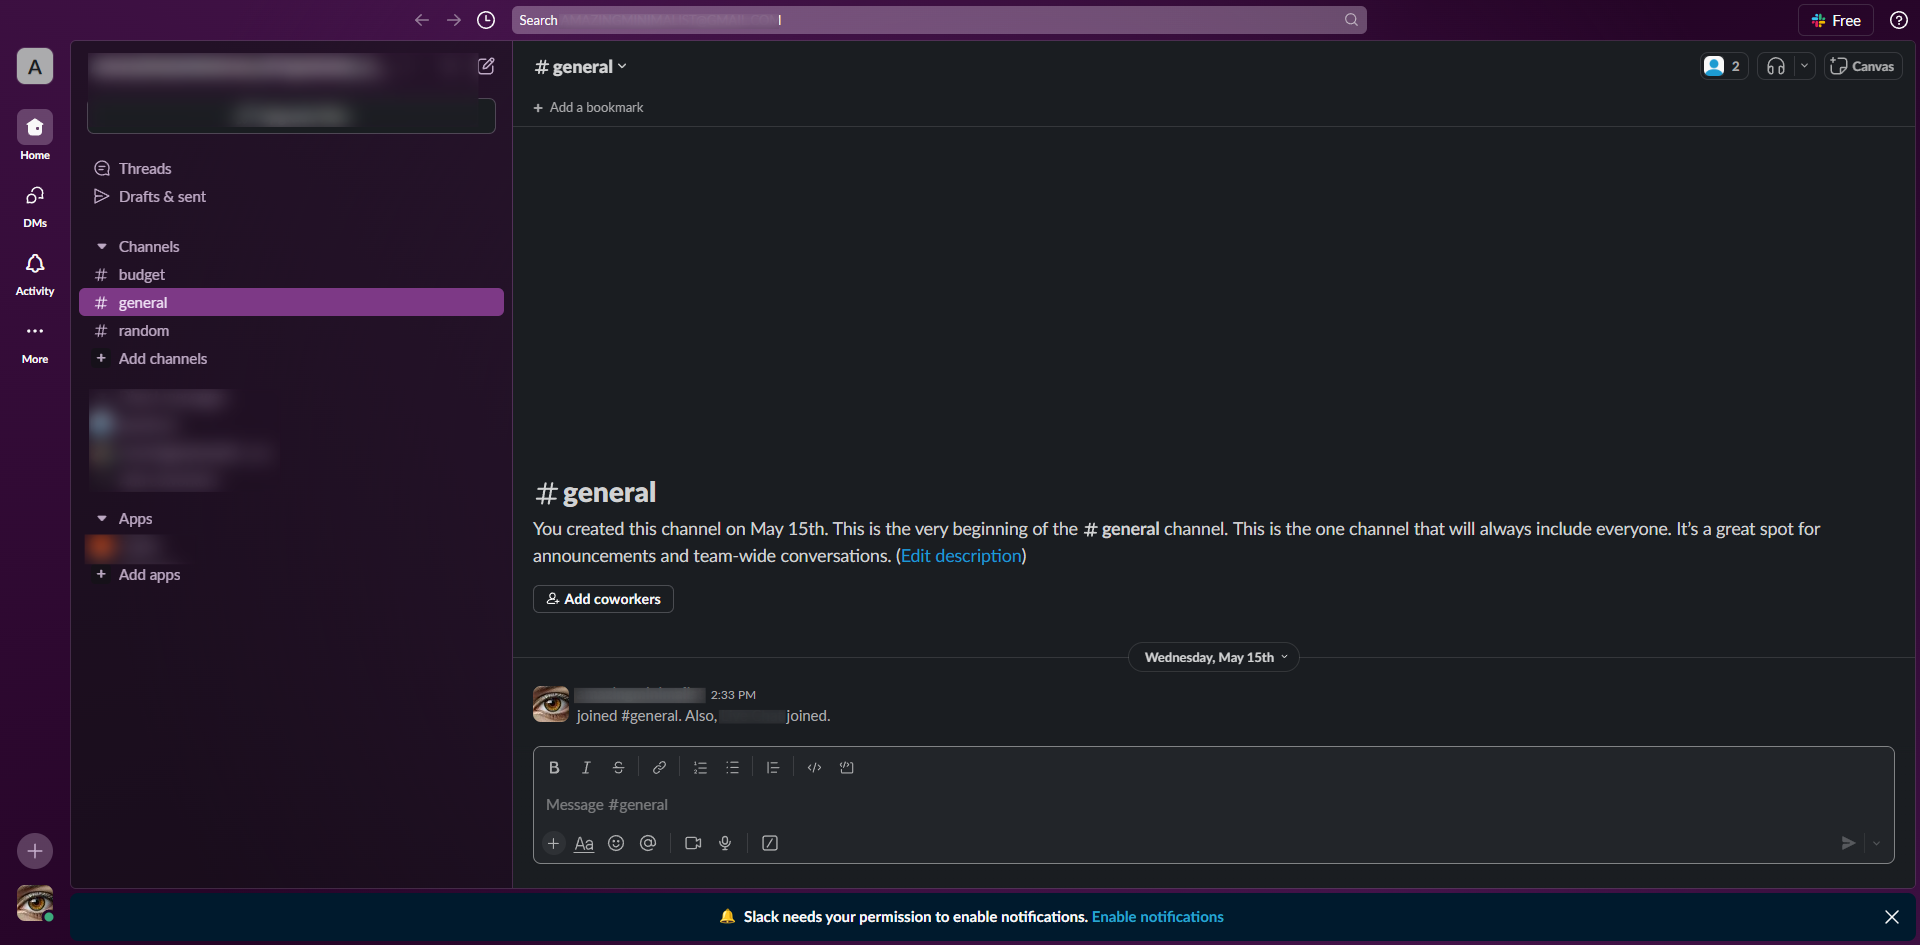Viewport: 1920px width, 945px height.
Task: Record a video clip
Action: coord(693,843)
